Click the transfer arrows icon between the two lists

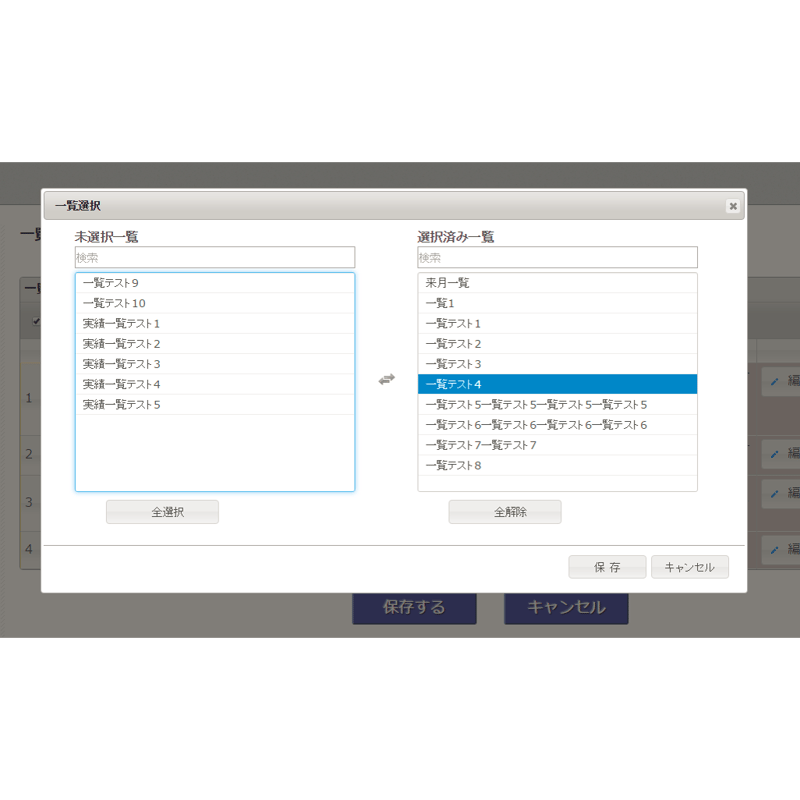[x=387, y=379]
